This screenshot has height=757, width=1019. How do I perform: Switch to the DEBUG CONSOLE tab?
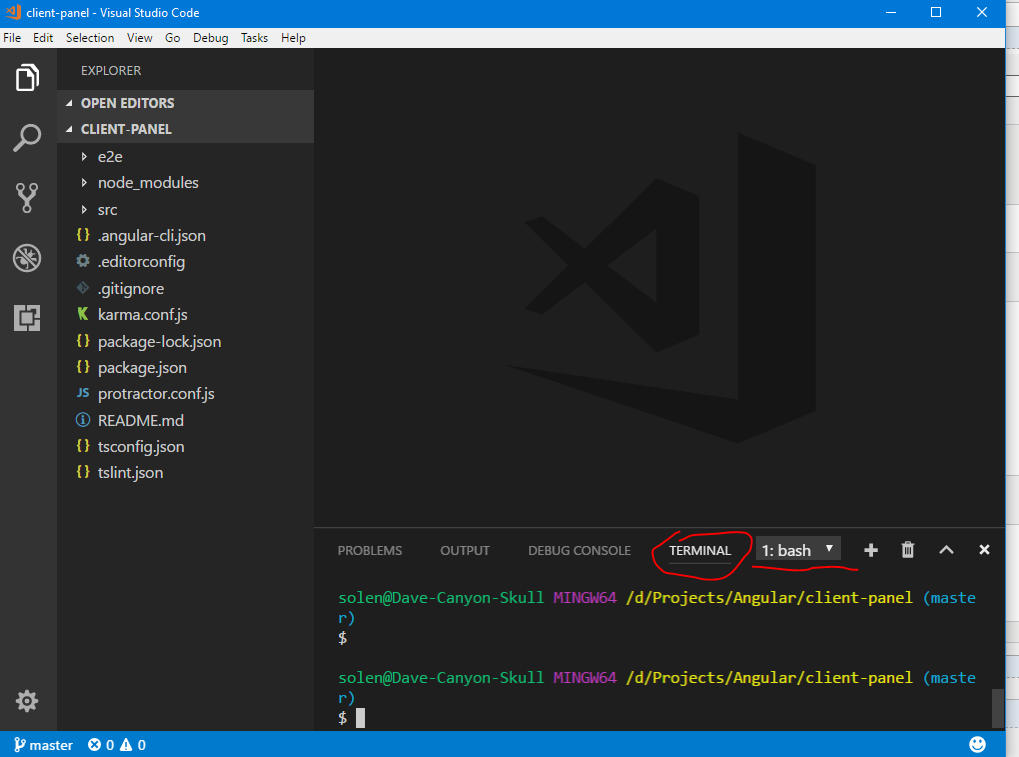tap(579, 550)
